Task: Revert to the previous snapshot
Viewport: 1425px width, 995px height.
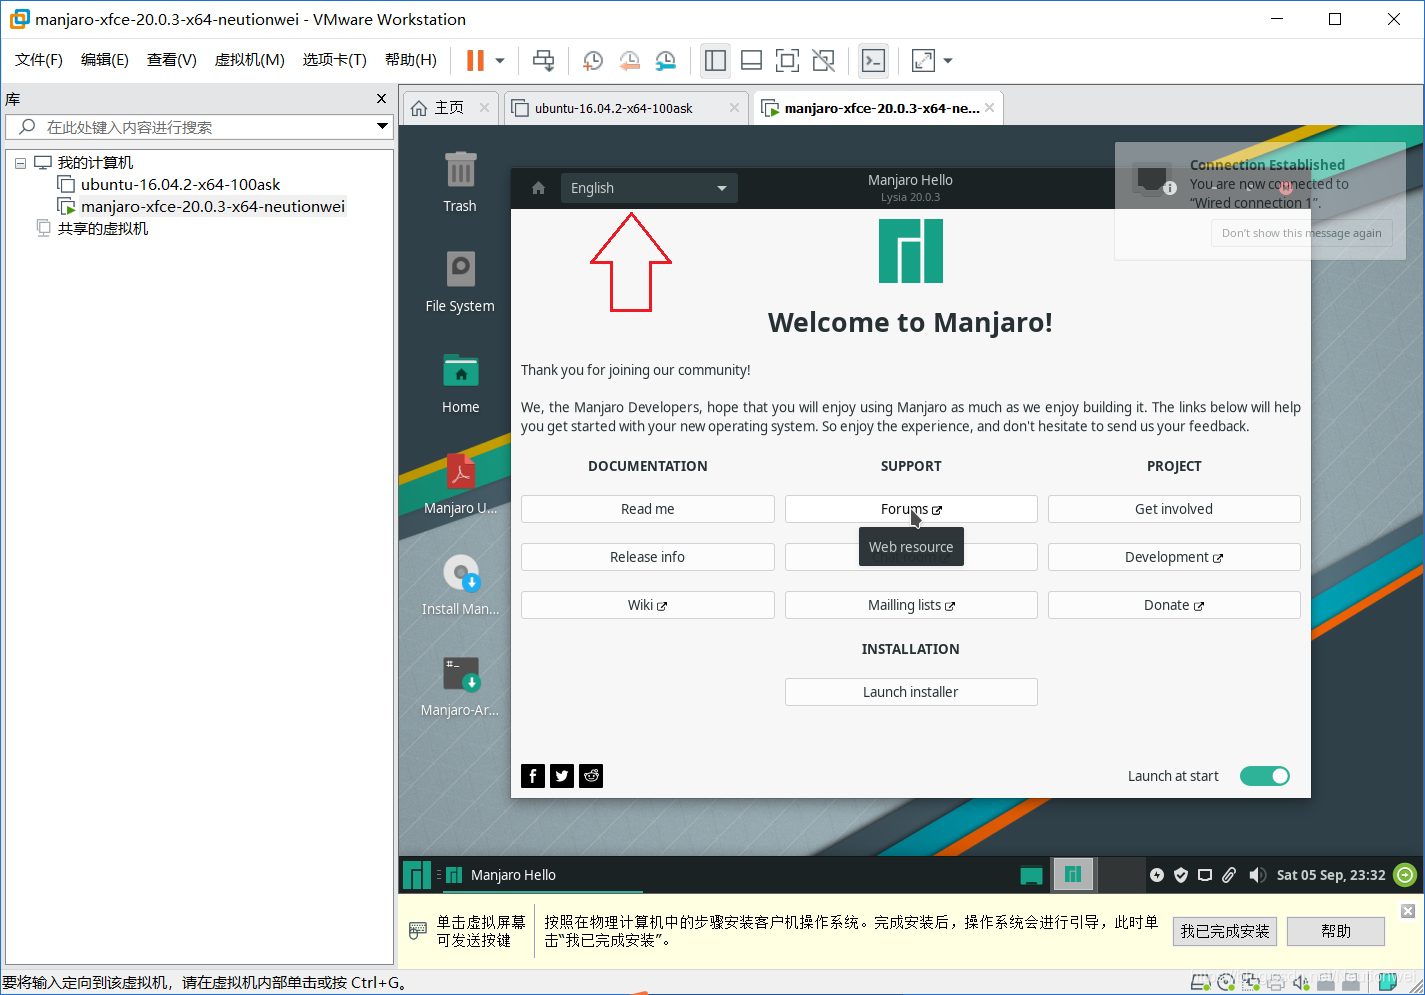Action: tap(629, 61)
